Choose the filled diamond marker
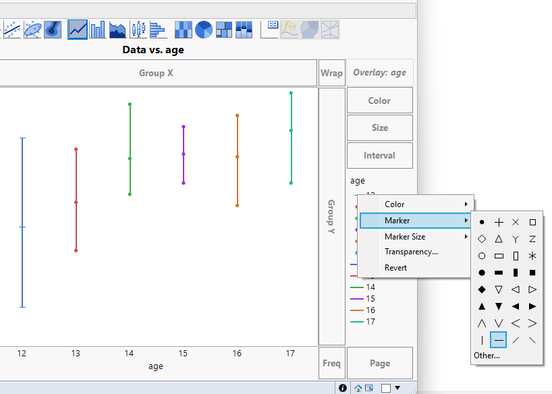Viewport: 552px width, 394px height. coord(482,289)
